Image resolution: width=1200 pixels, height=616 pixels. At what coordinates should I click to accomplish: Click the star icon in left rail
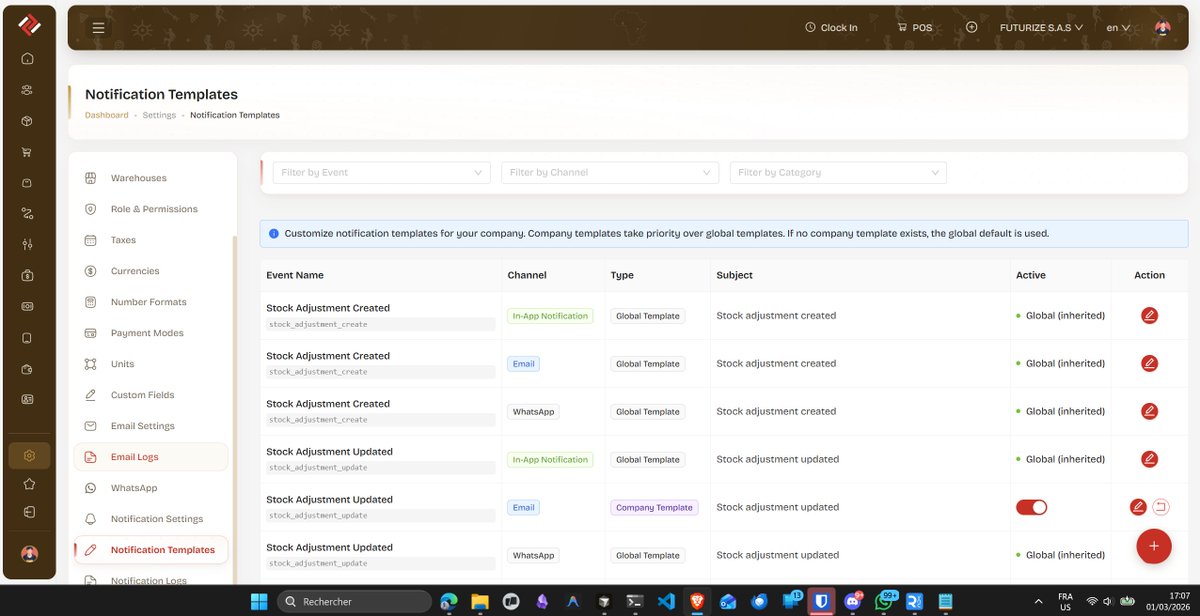[x=29, y=484]
